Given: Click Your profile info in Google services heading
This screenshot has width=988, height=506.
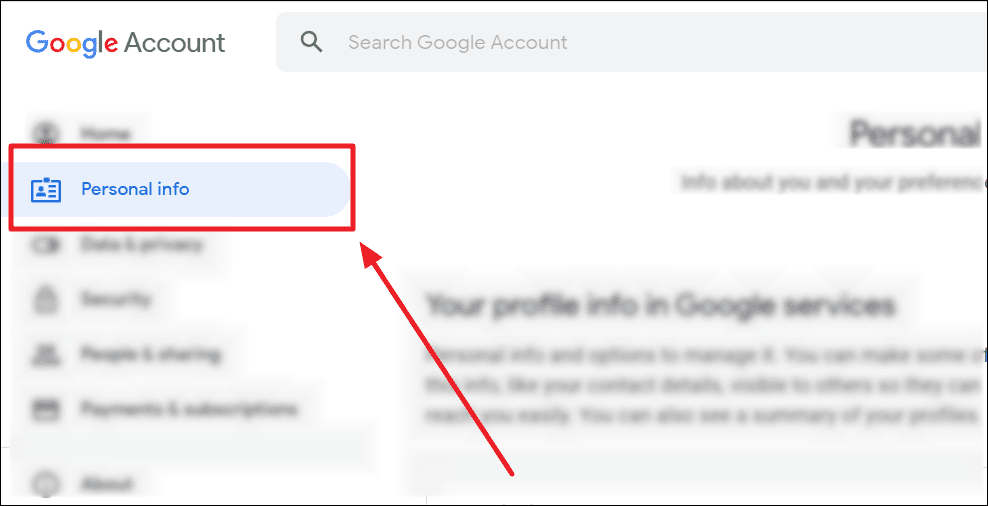Looking at the screenshot, I should [x=660, y=306].
